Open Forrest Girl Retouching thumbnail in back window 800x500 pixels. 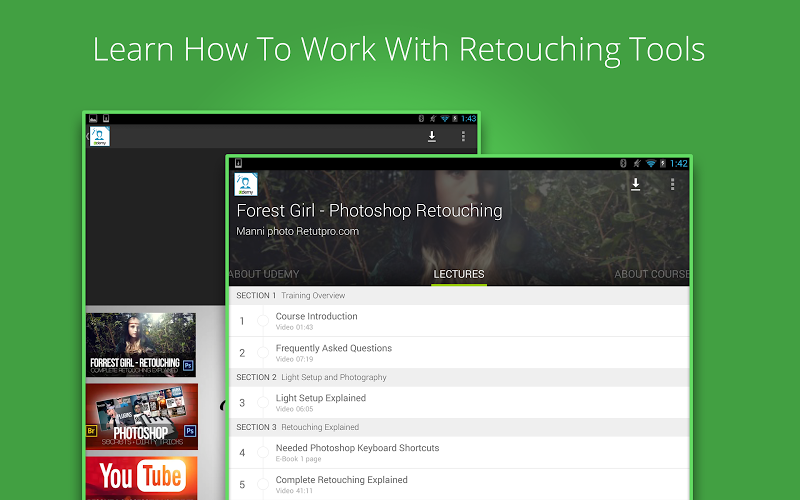141,344
